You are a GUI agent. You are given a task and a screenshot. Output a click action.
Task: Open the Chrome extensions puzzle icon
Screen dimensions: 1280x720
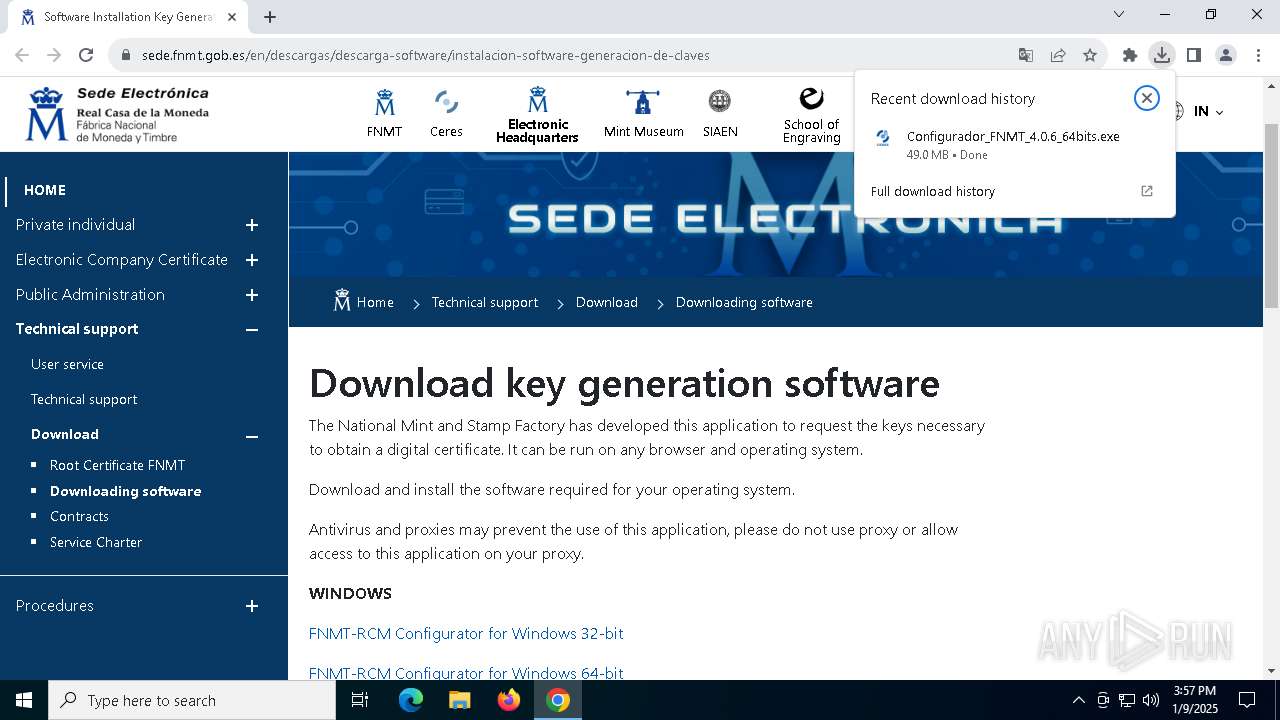tap(1130, 55)
